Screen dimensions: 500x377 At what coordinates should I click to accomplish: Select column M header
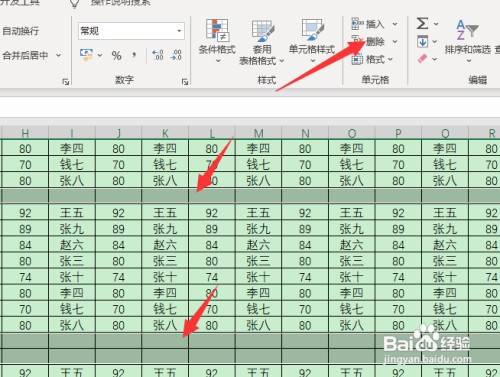click(x=259, y=133)
